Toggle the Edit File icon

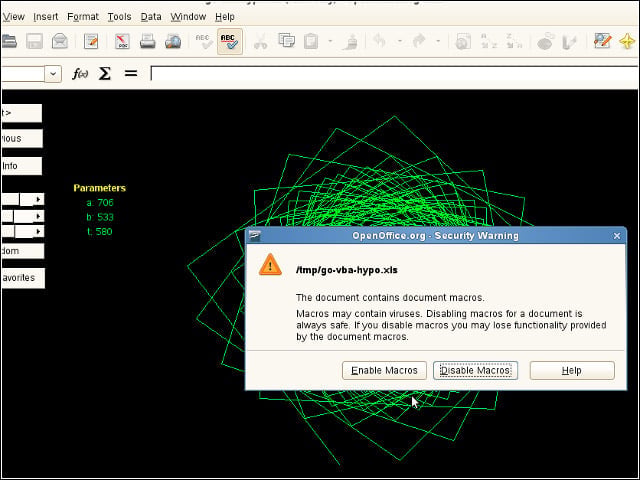point(91,41)
